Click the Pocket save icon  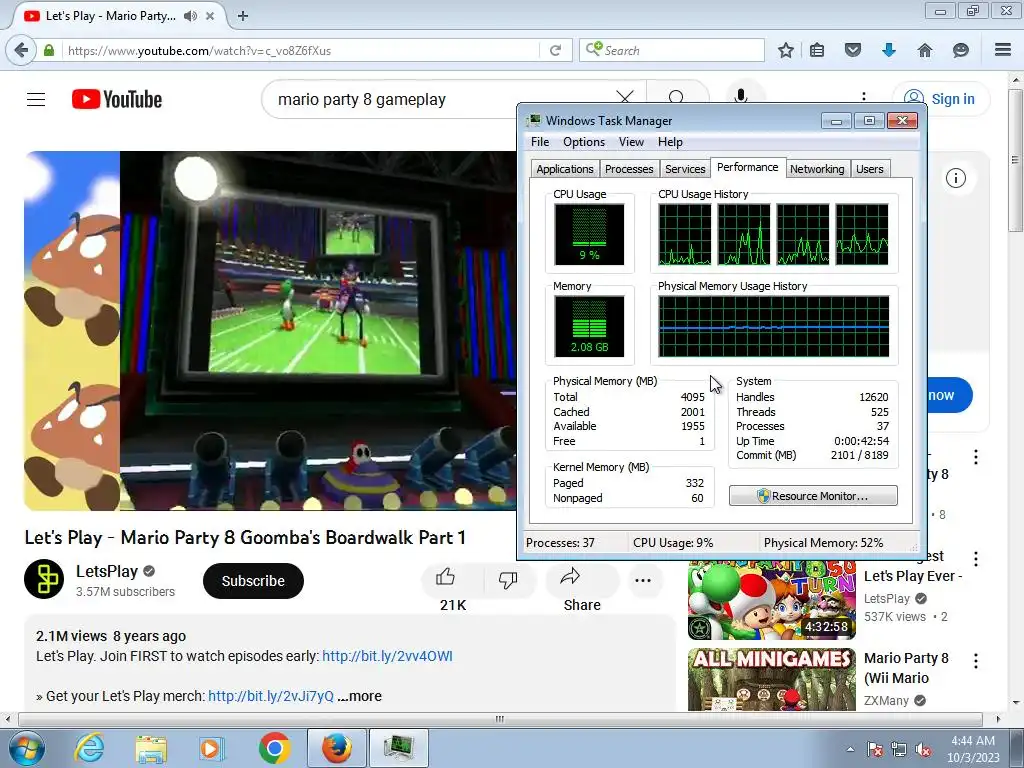(853, 50)
